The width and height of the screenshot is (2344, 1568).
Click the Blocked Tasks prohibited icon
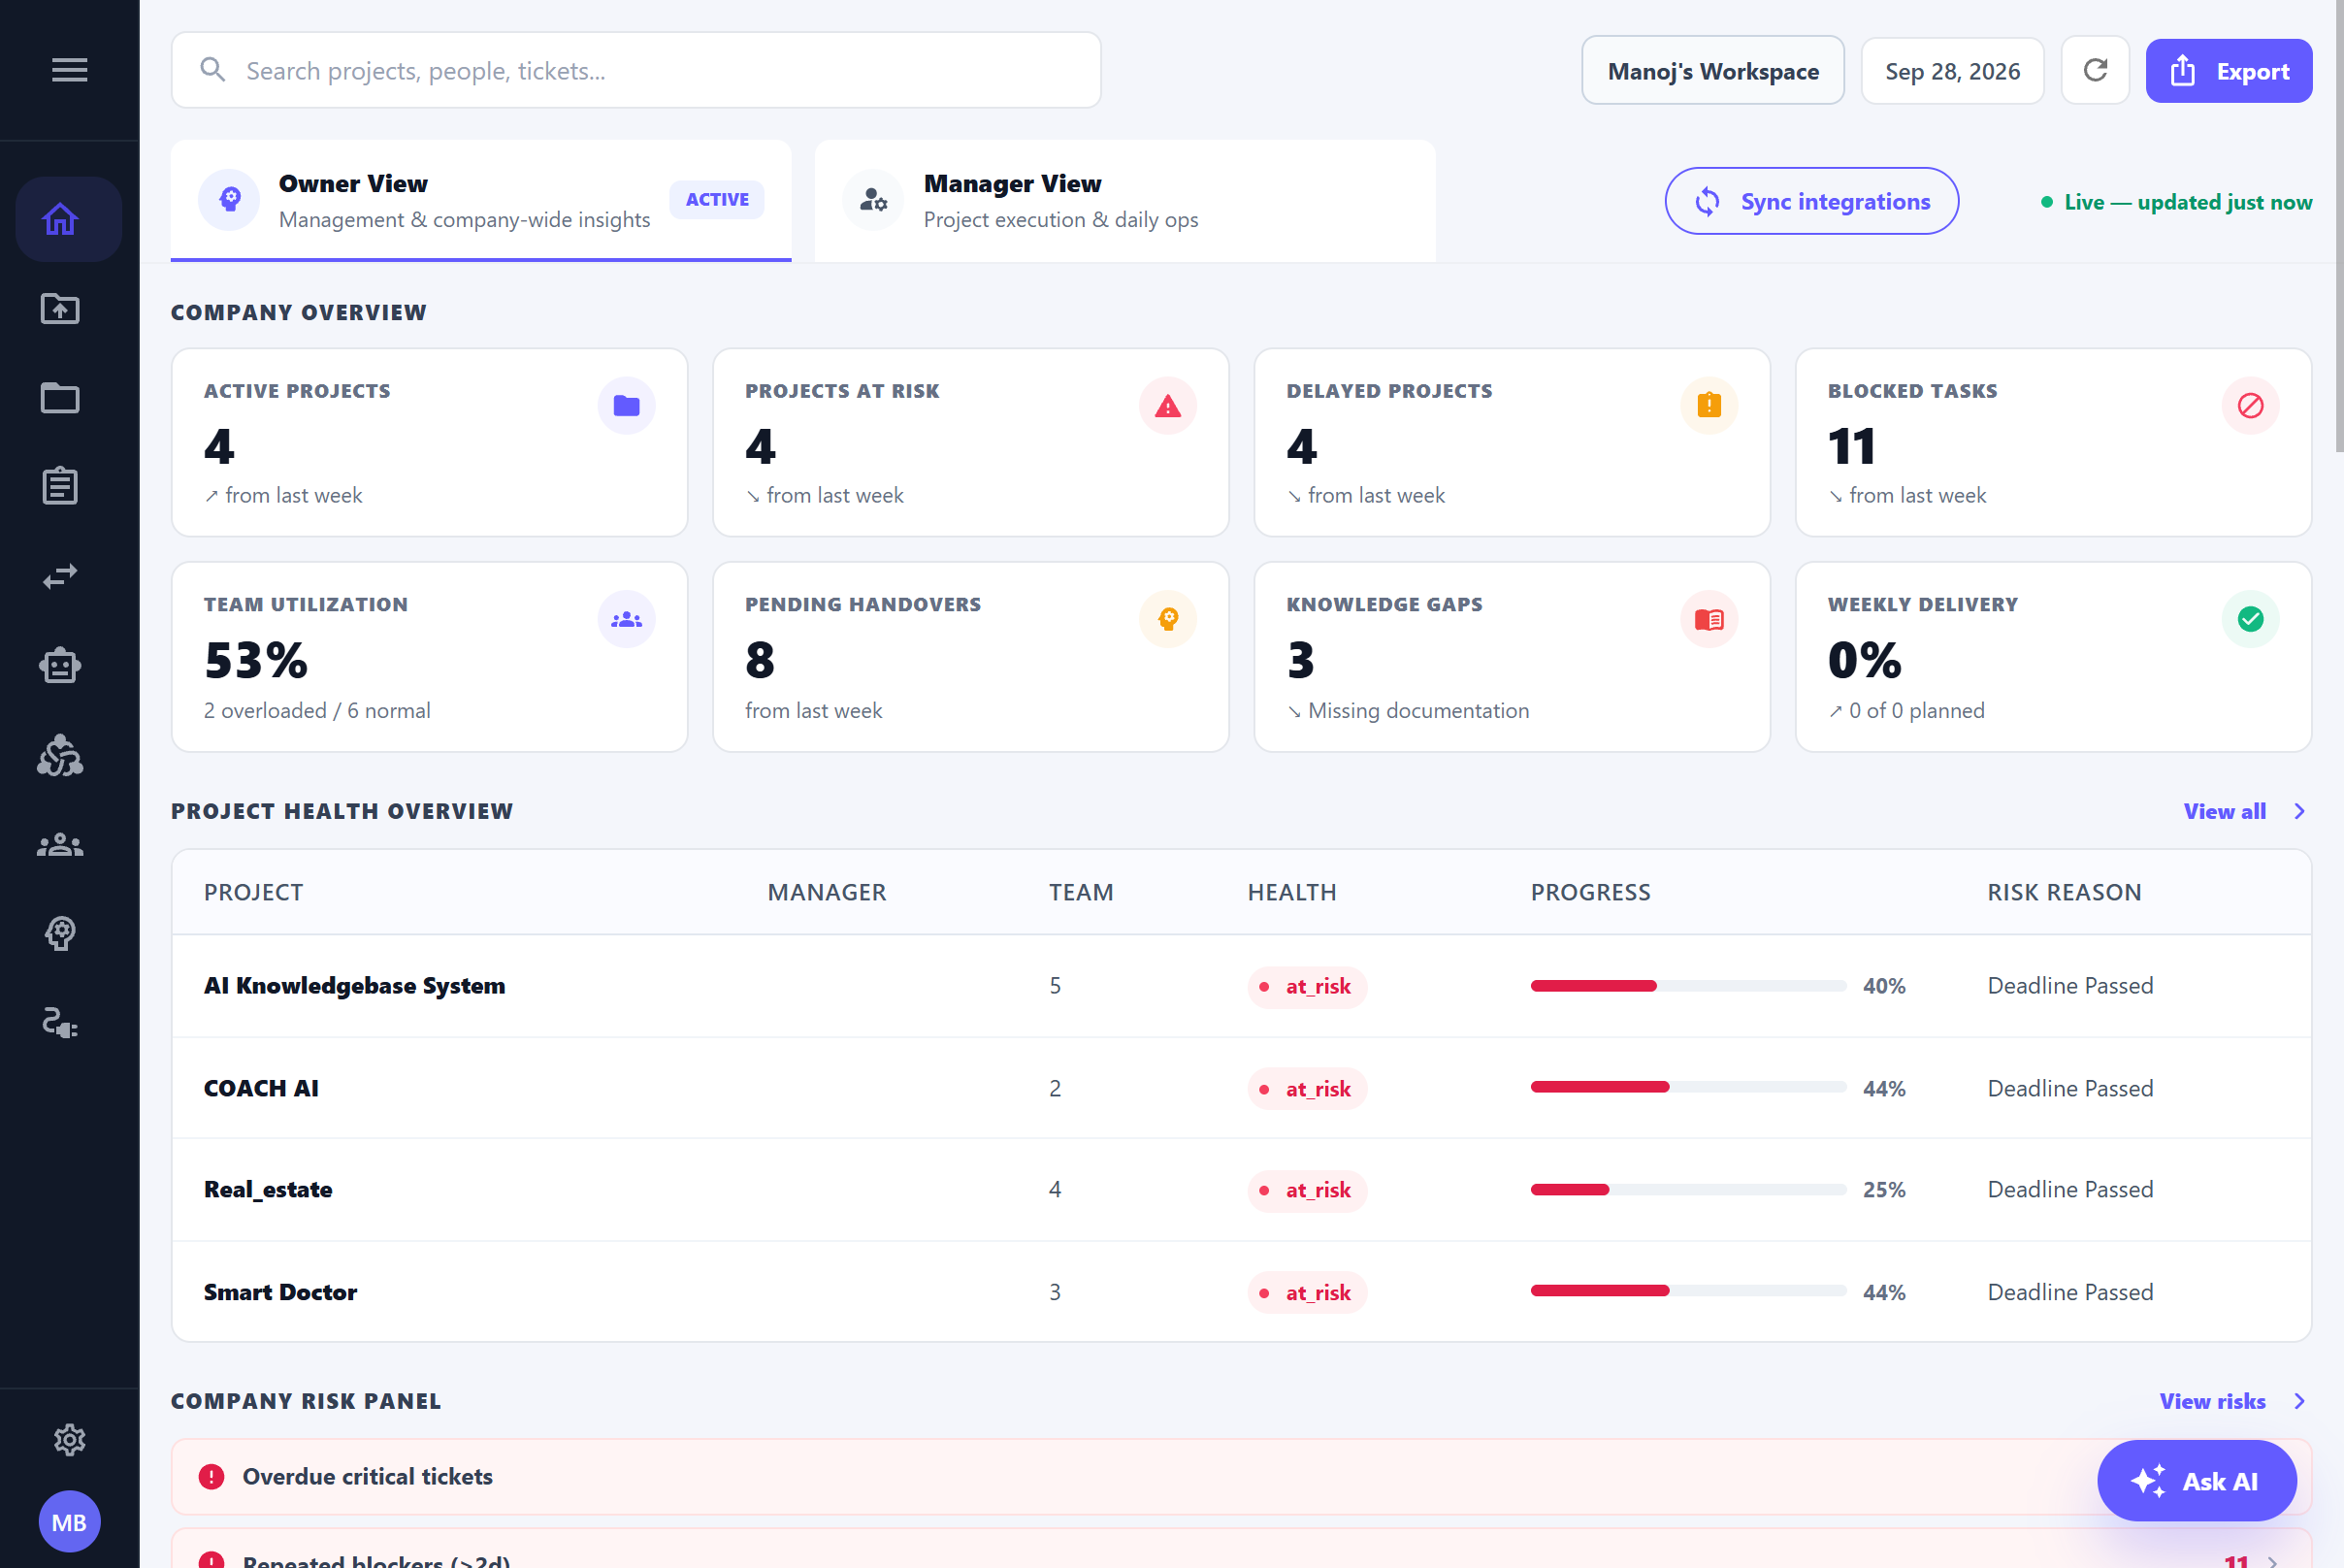2250,406
